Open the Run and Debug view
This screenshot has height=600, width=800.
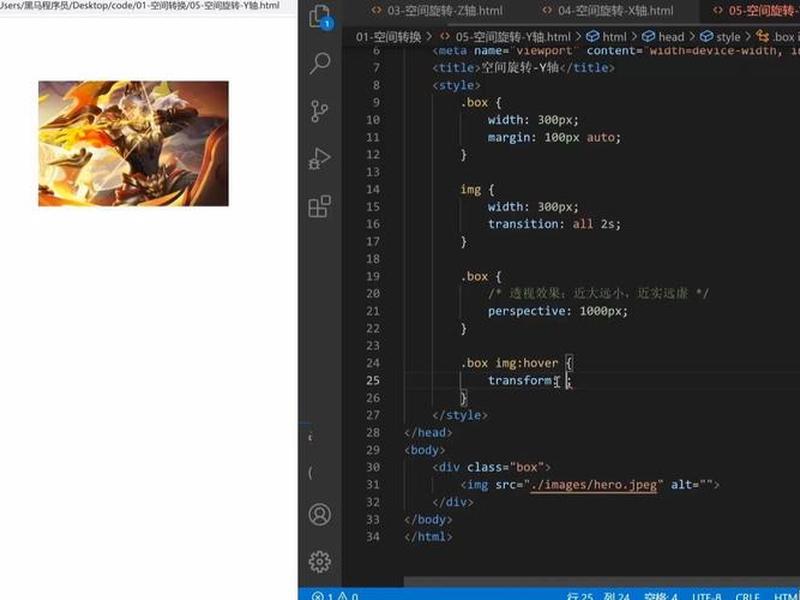pyautogui.click(x=320, y=158)
